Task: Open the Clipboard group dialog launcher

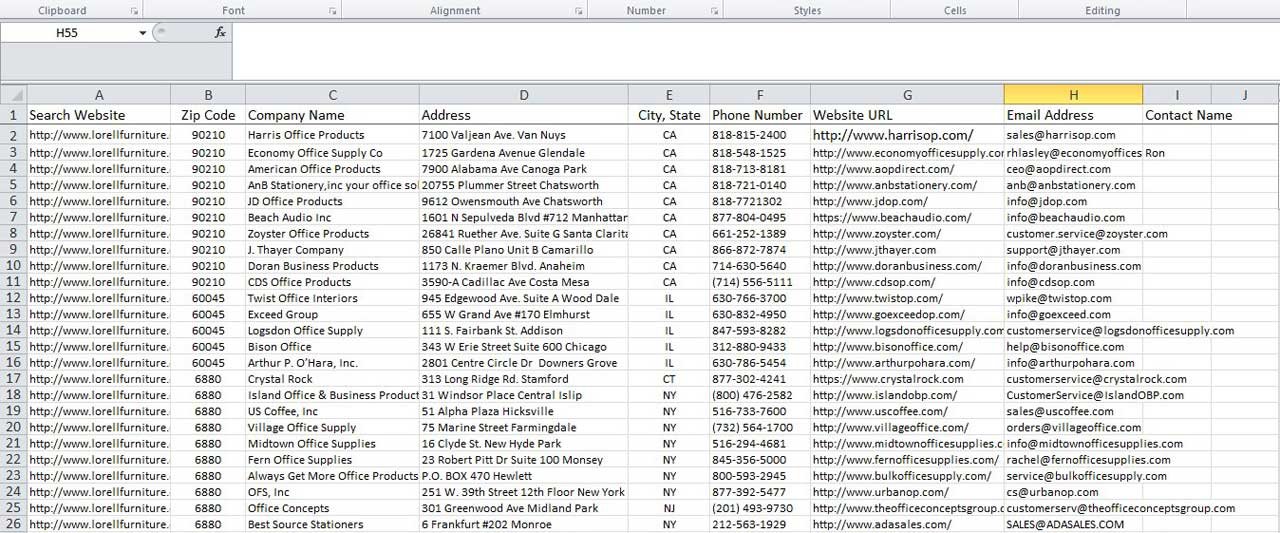Action: point(135,11)
